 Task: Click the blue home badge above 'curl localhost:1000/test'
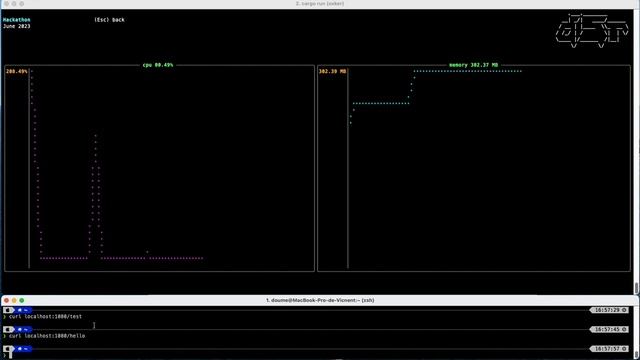tap(23, 310)
